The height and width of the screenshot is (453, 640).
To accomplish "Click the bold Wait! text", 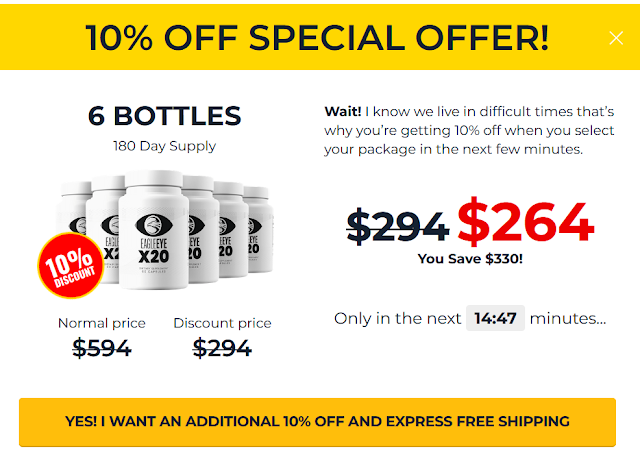I will [x=343, y=111].
